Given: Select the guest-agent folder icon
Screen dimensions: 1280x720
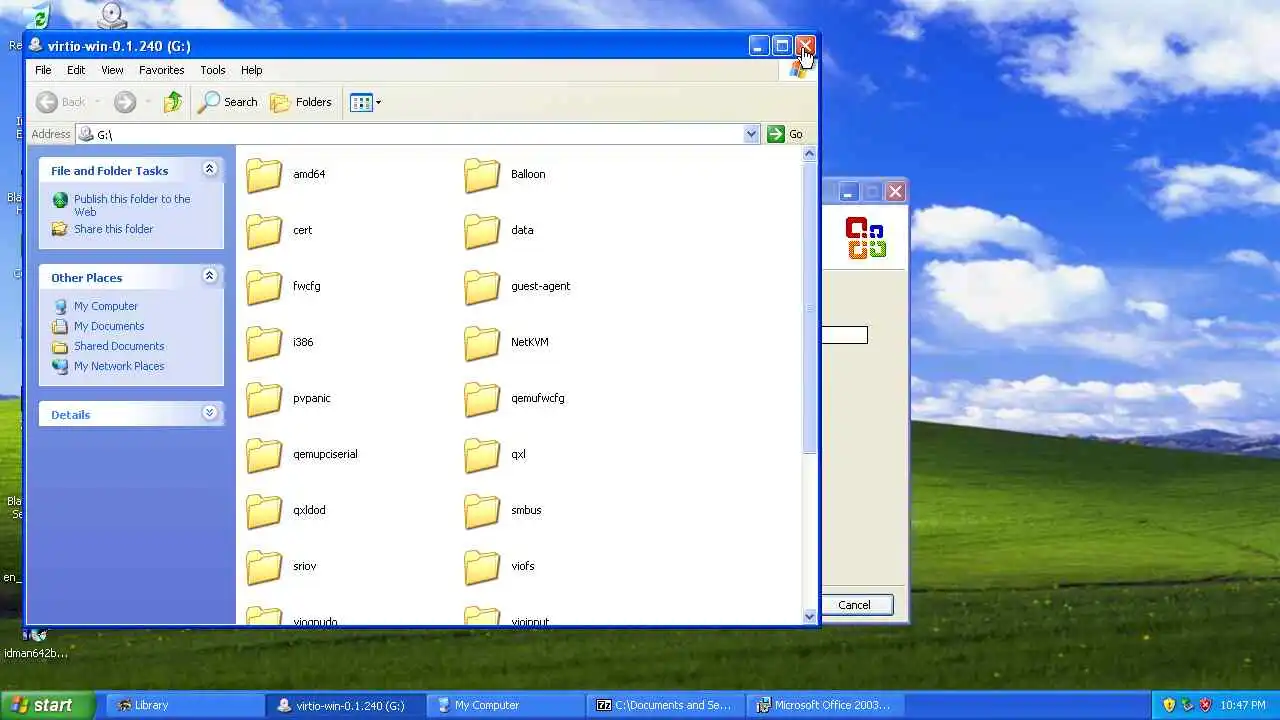Looking at the screenshot, I should [482, 287].
